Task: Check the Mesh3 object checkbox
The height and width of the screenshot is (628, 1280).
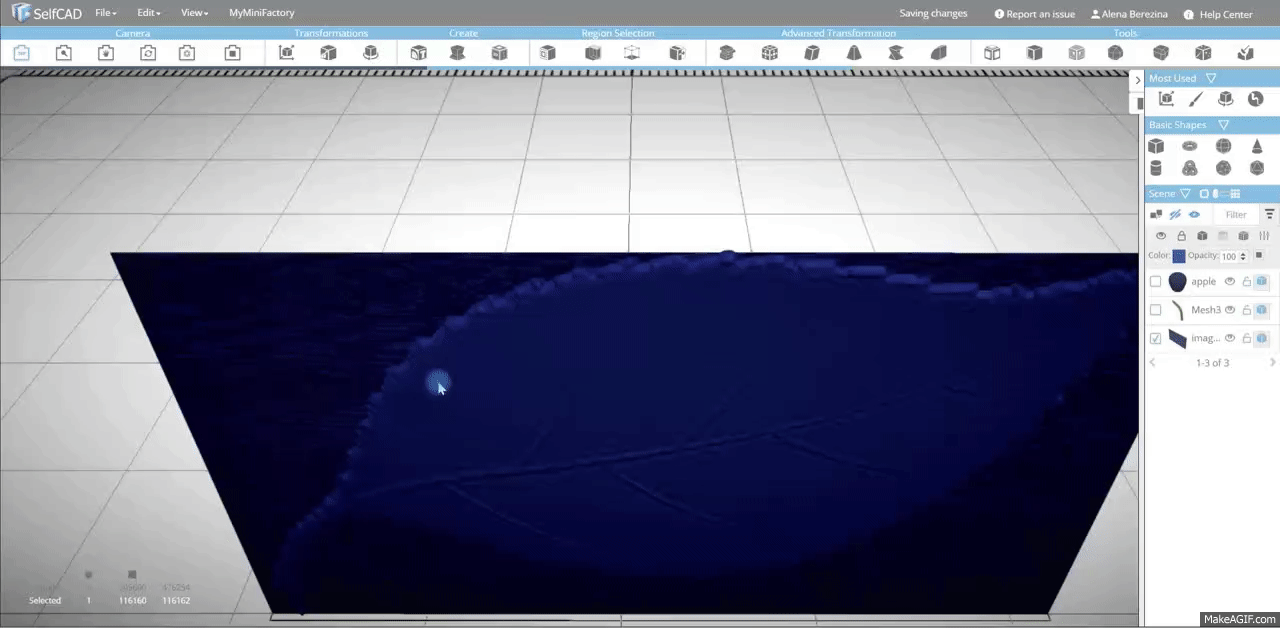Action: click(1156, 310)
